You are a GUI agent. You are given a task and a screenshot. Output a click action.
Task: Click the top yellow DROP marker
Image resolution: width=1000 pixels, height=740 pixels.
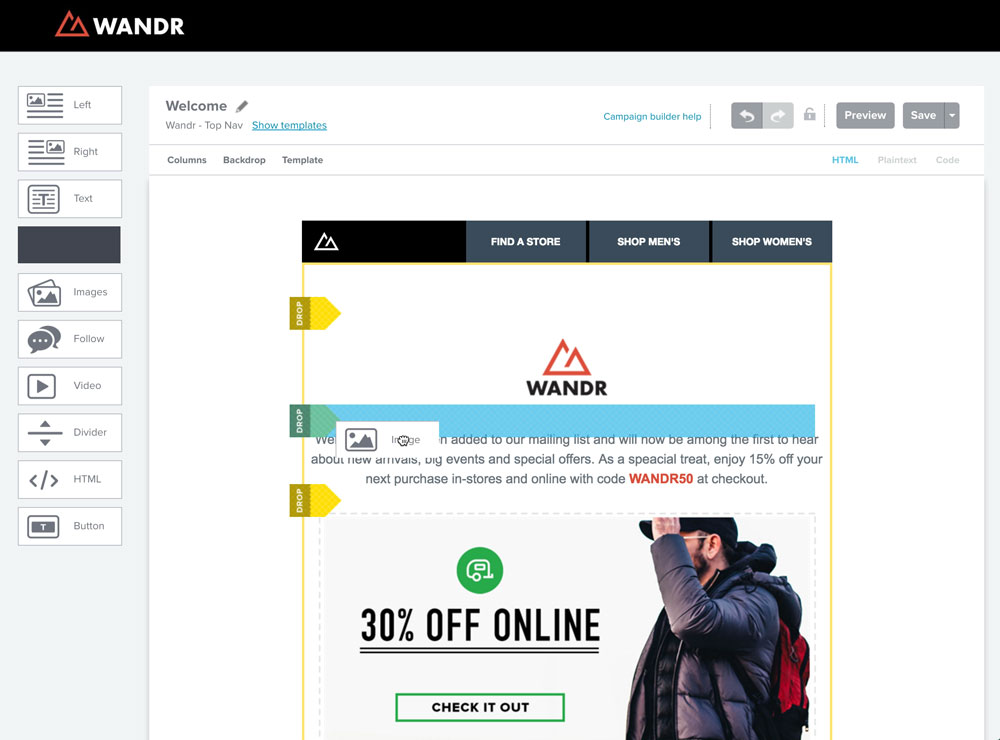[x=315, y=313]
